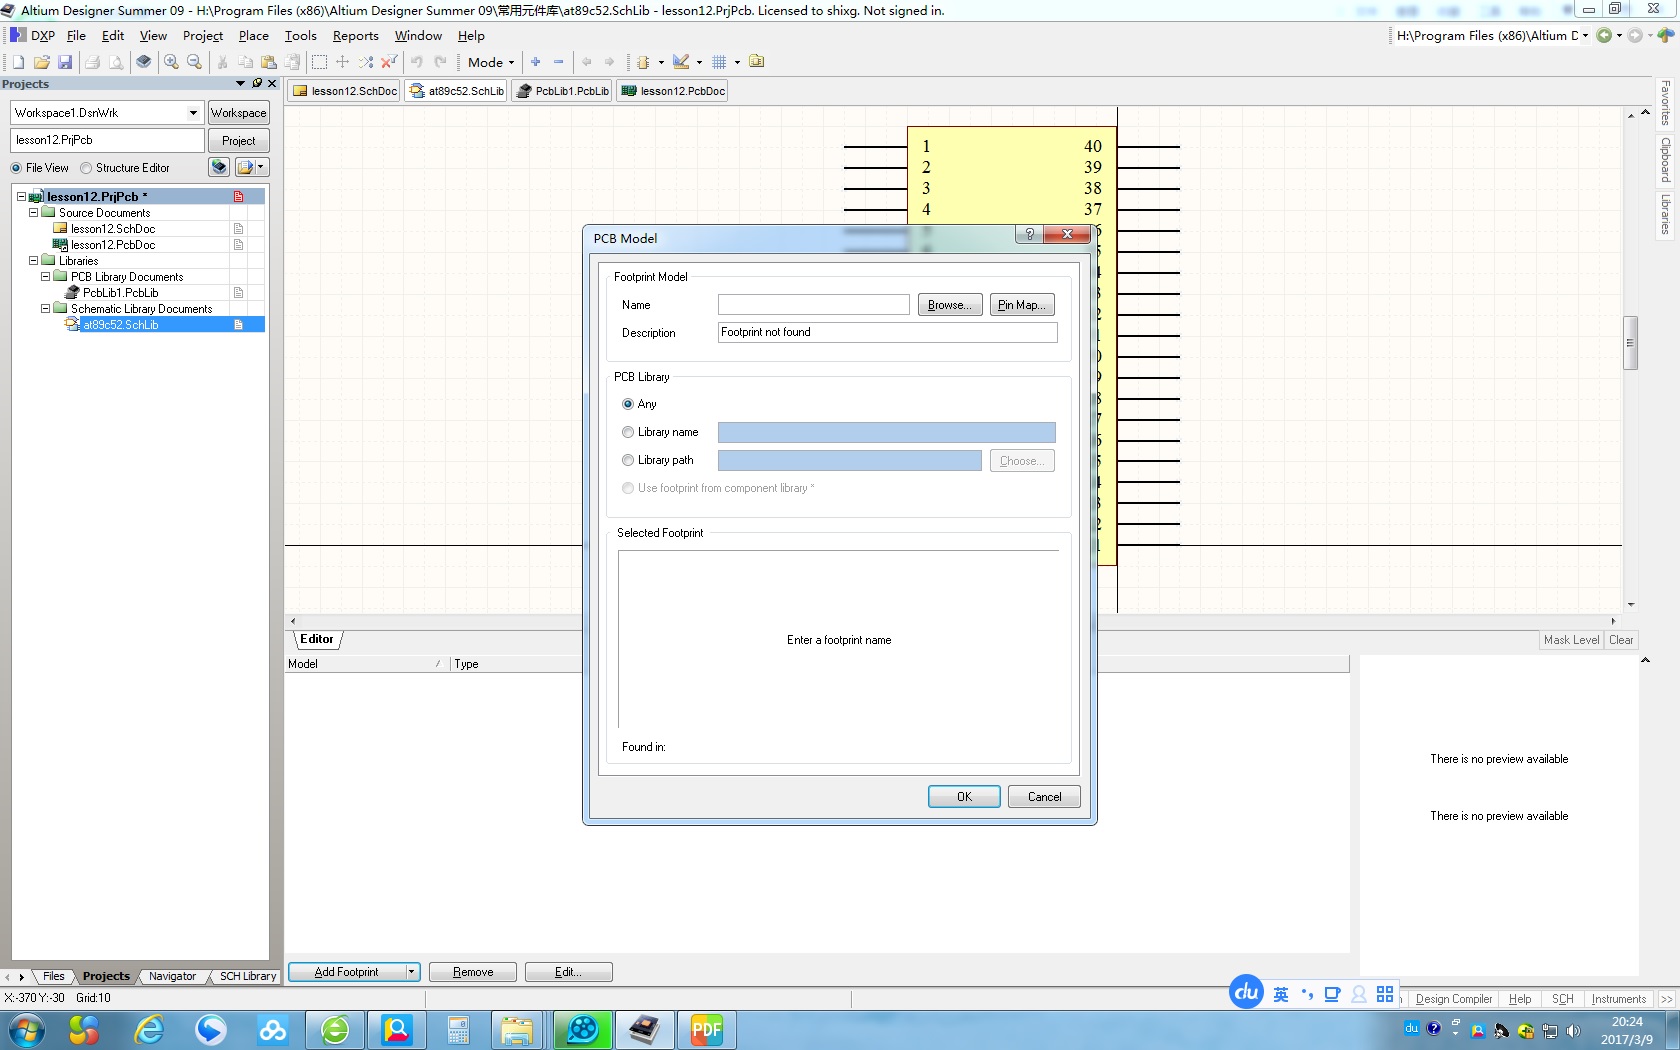1680x1050 pixels.
Task: Click Browse in the PCB Model dialog
Action: point(950,305)
